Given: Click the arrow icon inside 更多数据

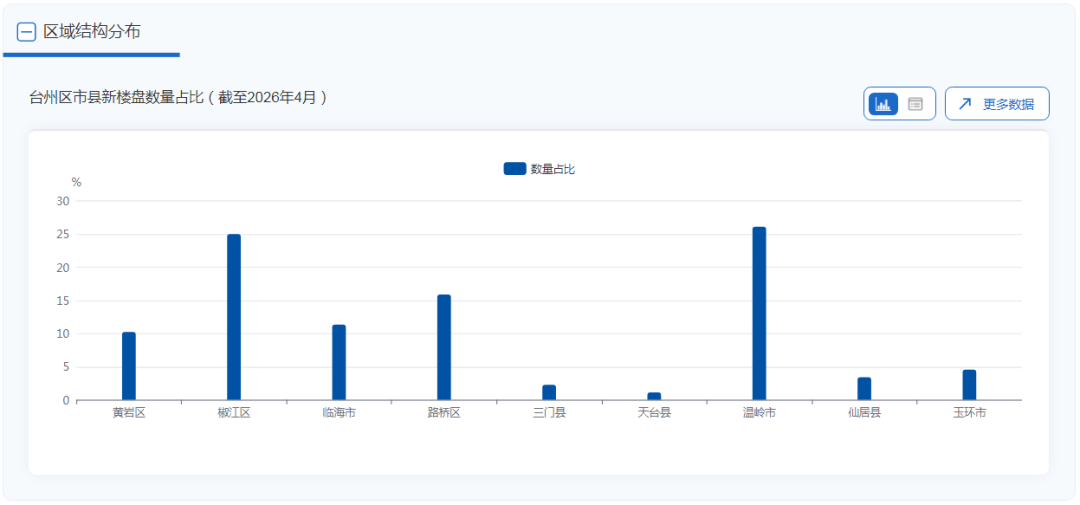Looking at the screenshot, I should click(x=965, y=104).
